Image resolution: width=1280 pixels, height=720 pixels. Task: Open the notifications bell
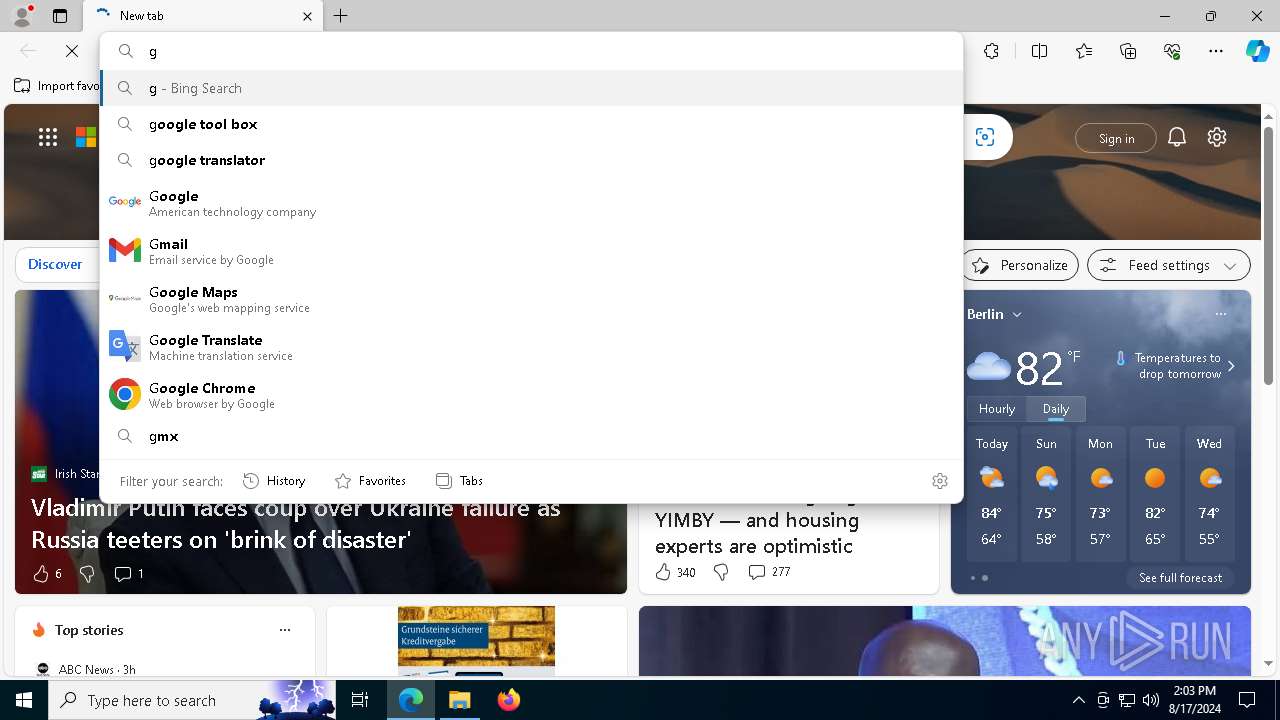[x=1177, y=138]
